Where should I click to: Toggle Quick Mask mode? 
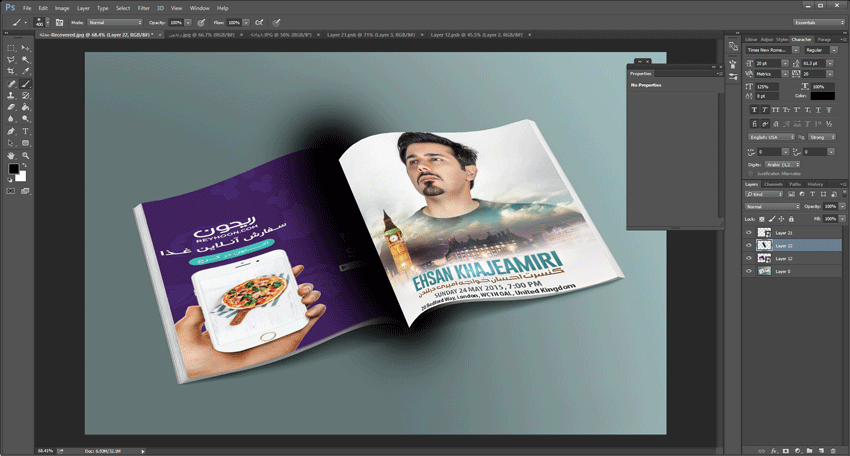tap(11, 191)
